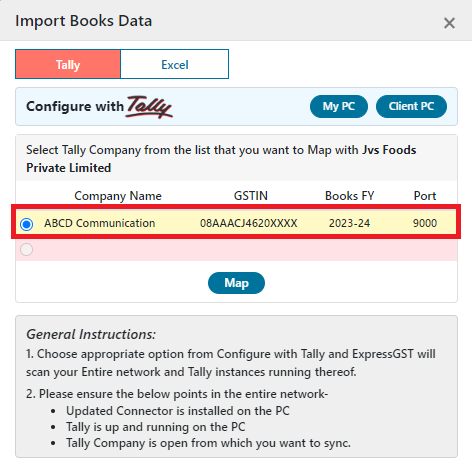Click the General Instructions heading

tap(91, 334)
